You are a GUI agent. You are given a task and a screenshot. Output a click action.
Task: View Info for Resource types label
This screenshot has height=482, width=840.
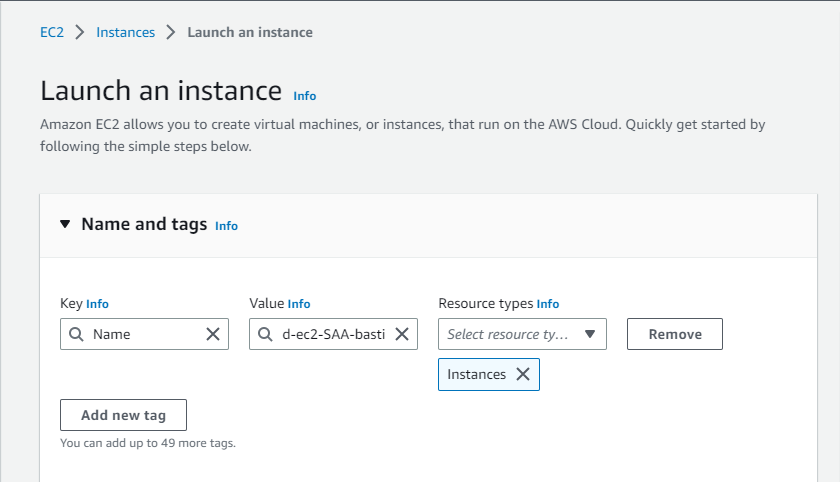pyautogui.click(x=548, y=304)
